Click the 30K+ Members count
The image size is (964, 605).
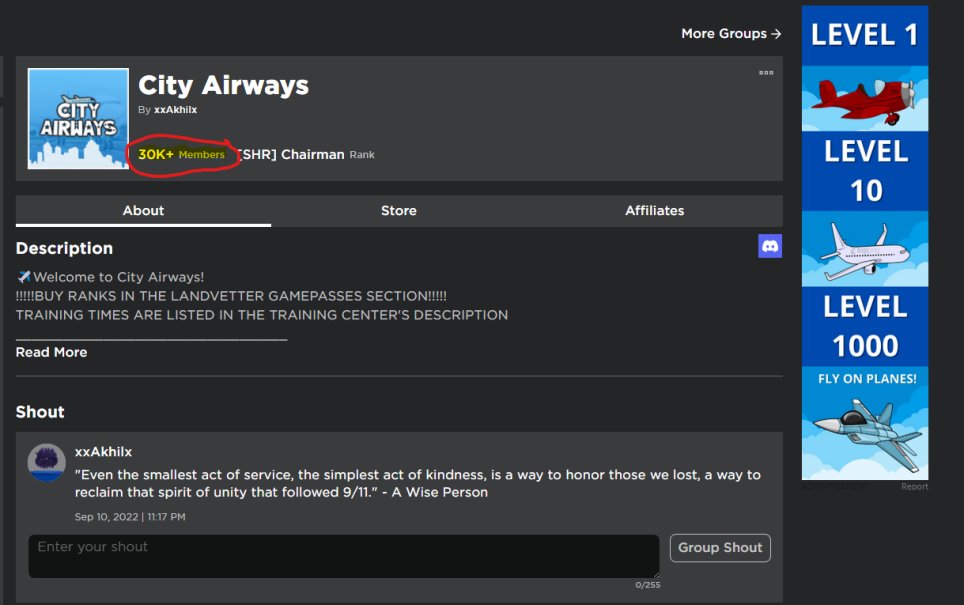181,154
